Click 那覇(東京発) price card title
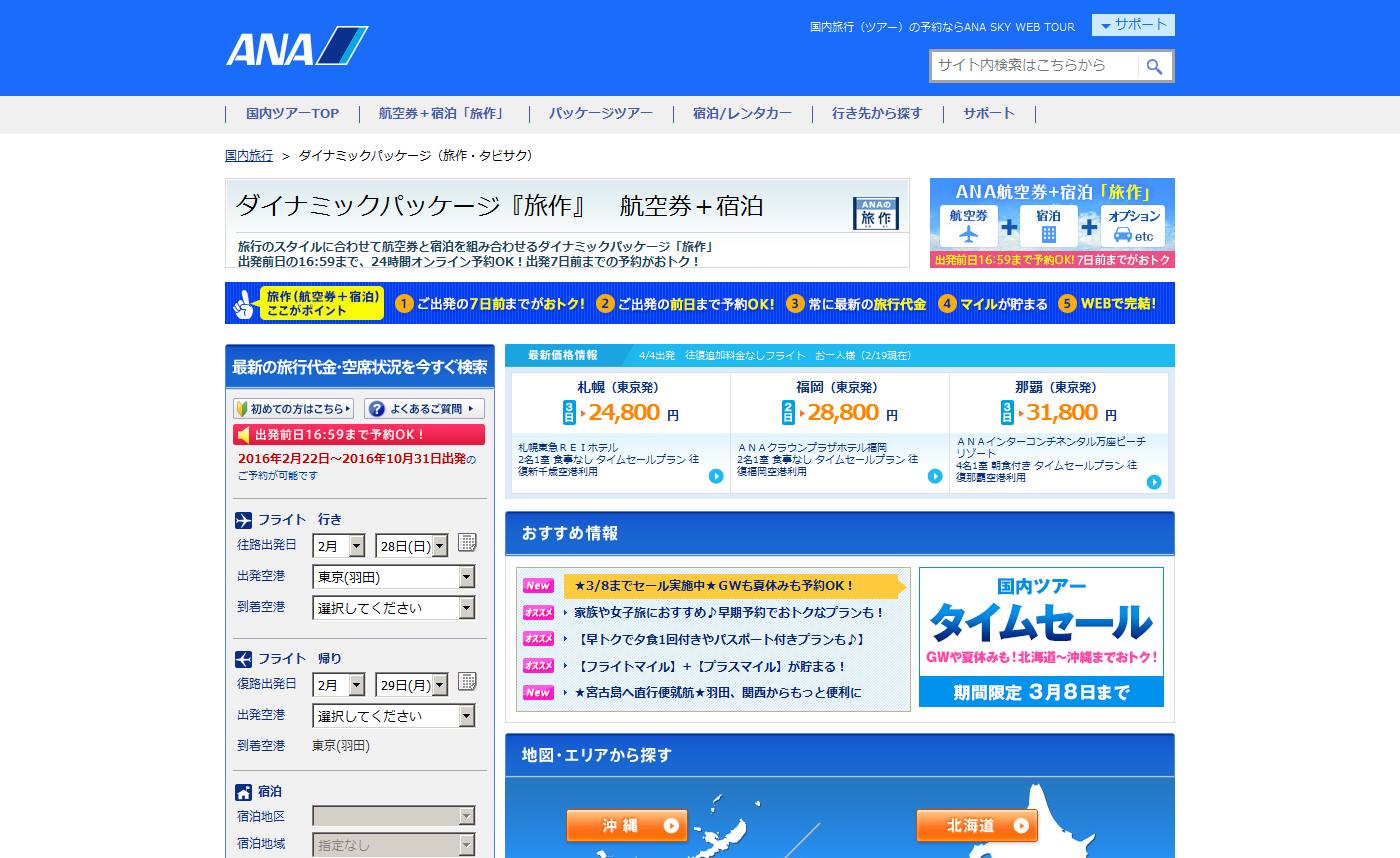This screenshot has width=1400, height=858. pyautogui.click(x=1058, y=387)
